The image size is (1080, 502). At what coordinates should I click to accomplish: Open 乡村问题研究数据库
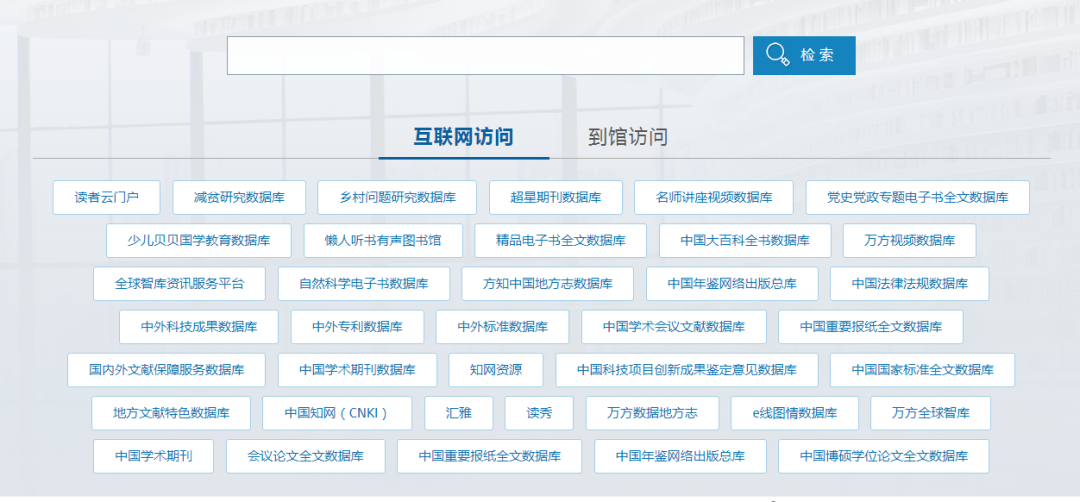click(x=397, y=198)
